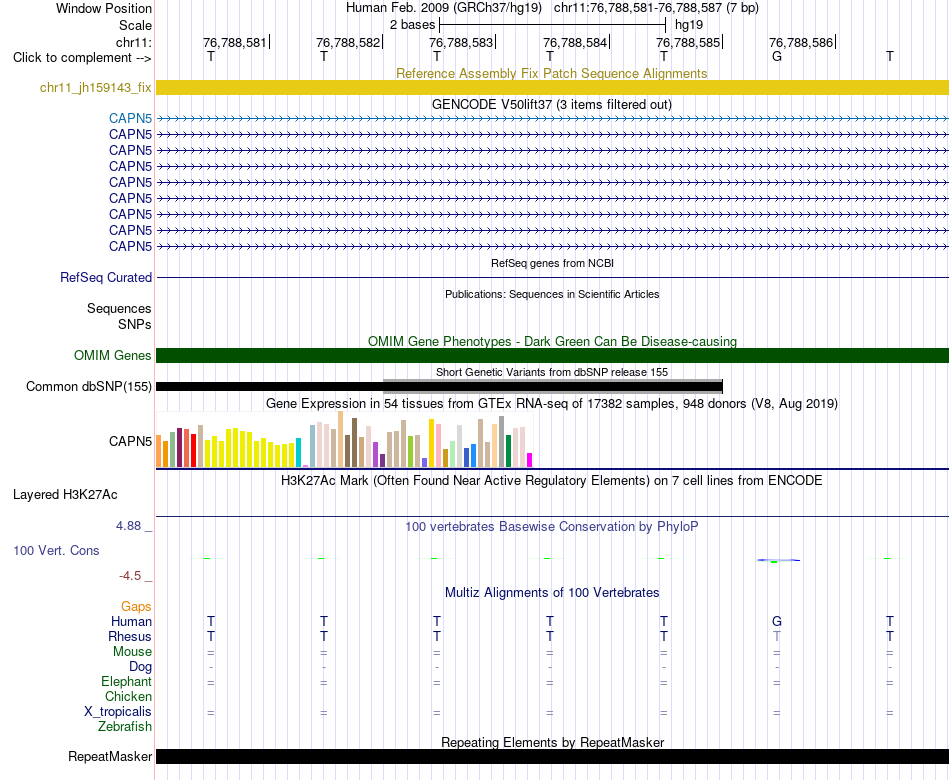Select the Human alignment row label
The width and height of the screenshot is (950, 780).
131,621
